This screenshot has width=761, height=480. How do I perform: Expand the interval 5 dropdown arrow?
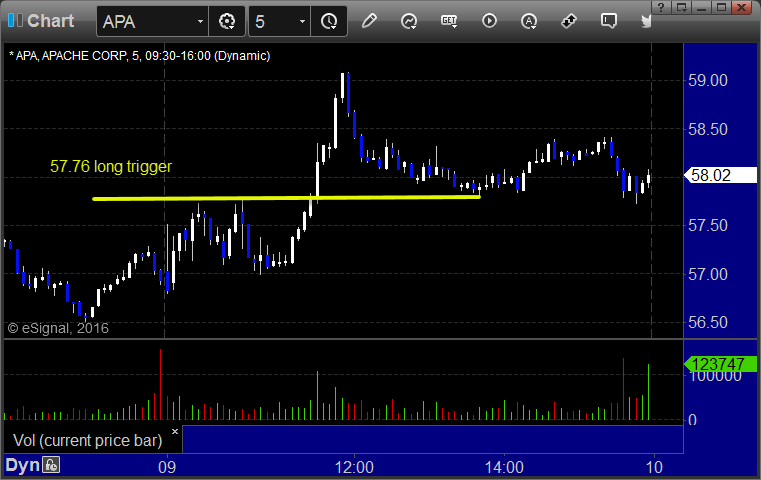302,21
